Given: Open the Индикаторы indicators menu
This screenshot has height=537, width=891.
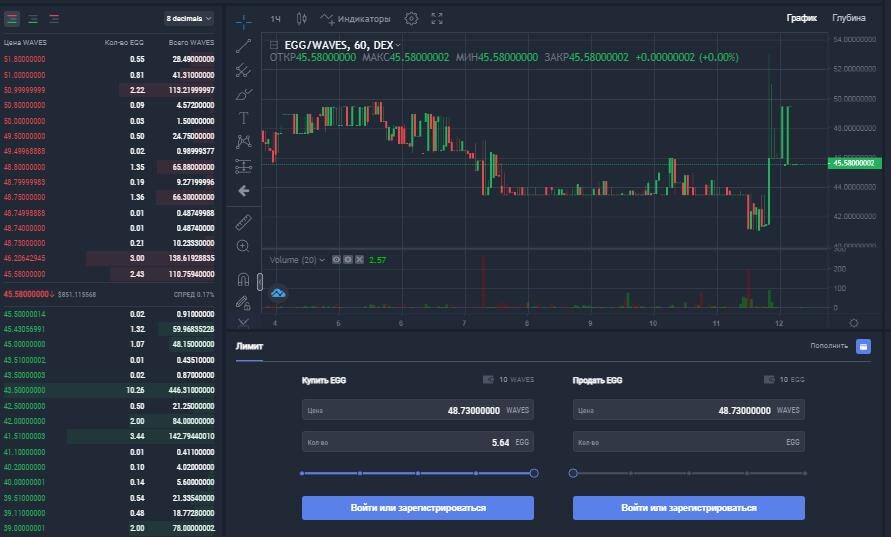Looking at the screenshot, I should click(x=356, y=19).
